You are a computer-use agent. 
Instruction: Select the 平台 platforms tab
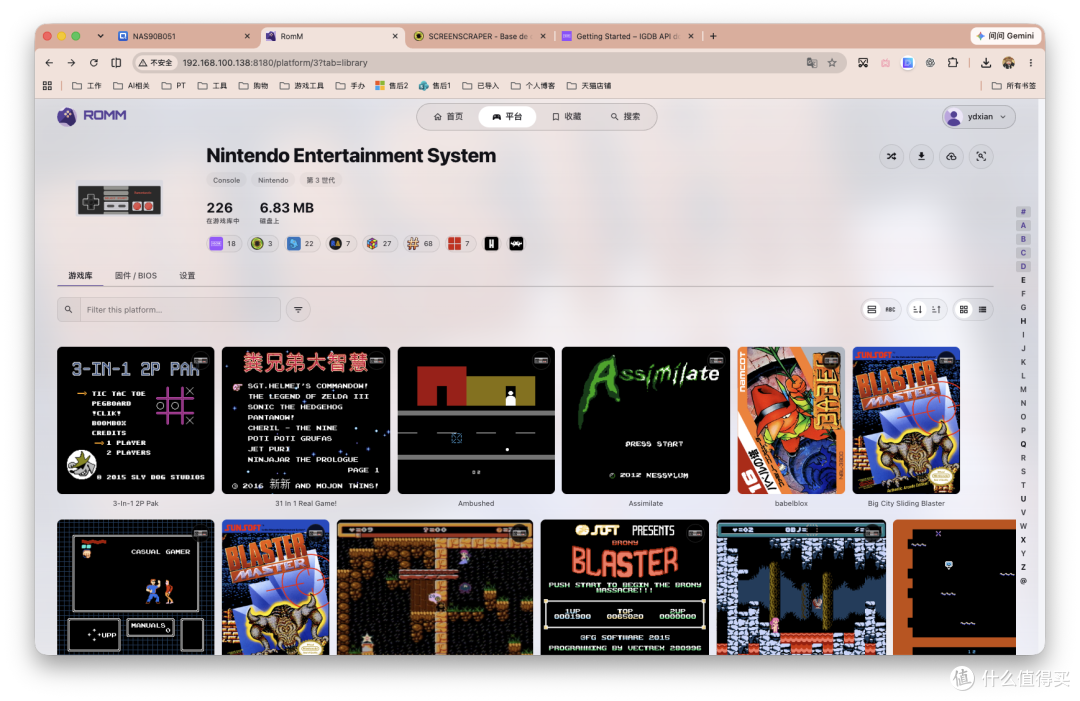click(x=507, y=117)
